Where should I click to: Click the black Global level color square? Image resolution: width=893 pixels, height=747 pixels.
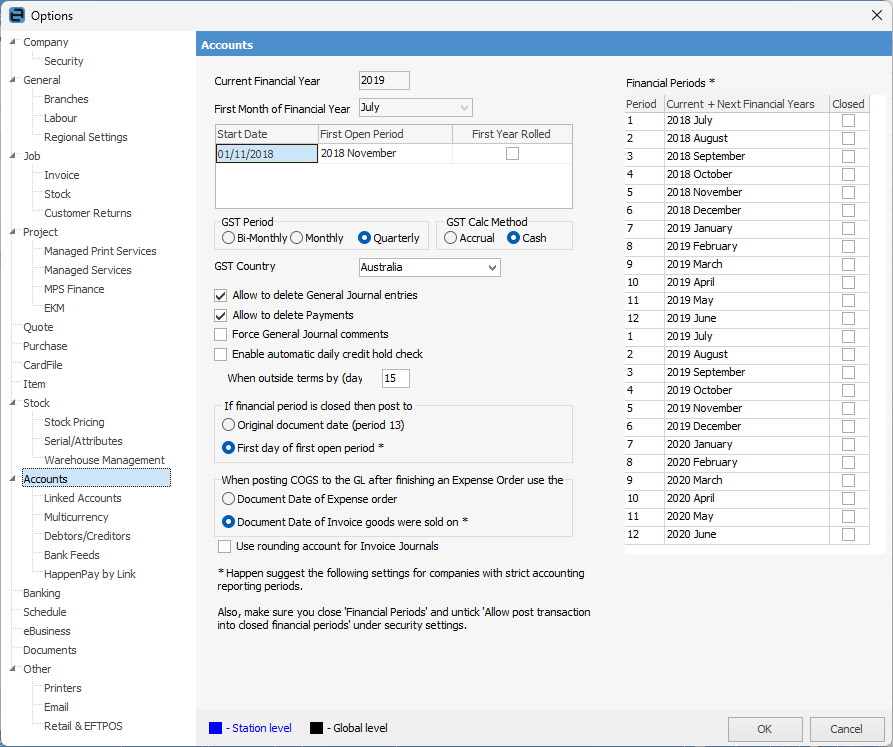(x=316, y=728)
